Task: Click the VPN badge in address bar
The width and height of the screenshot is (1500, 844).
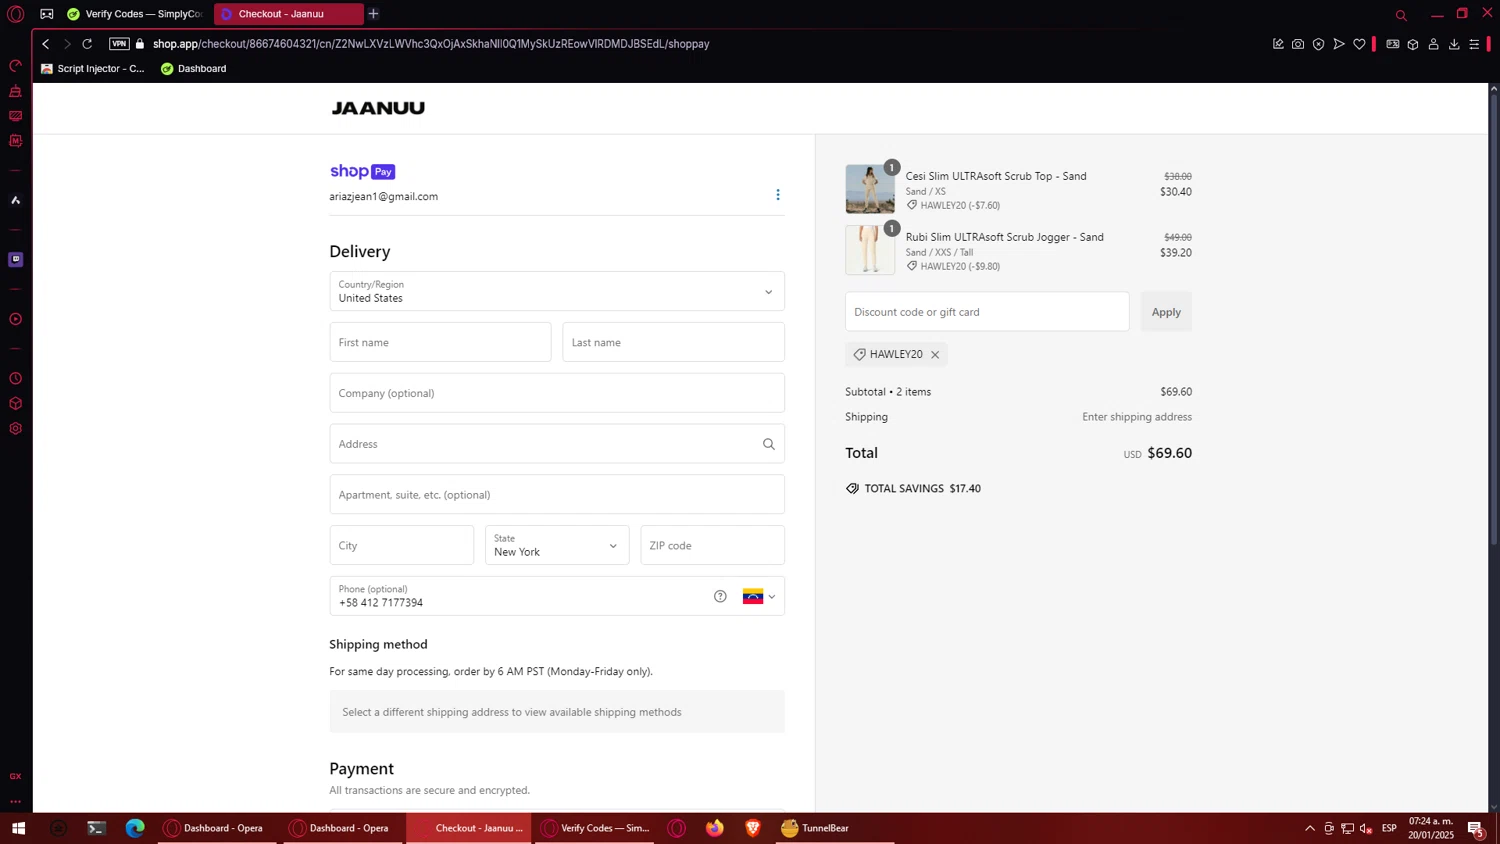Action: coord(119,44)
